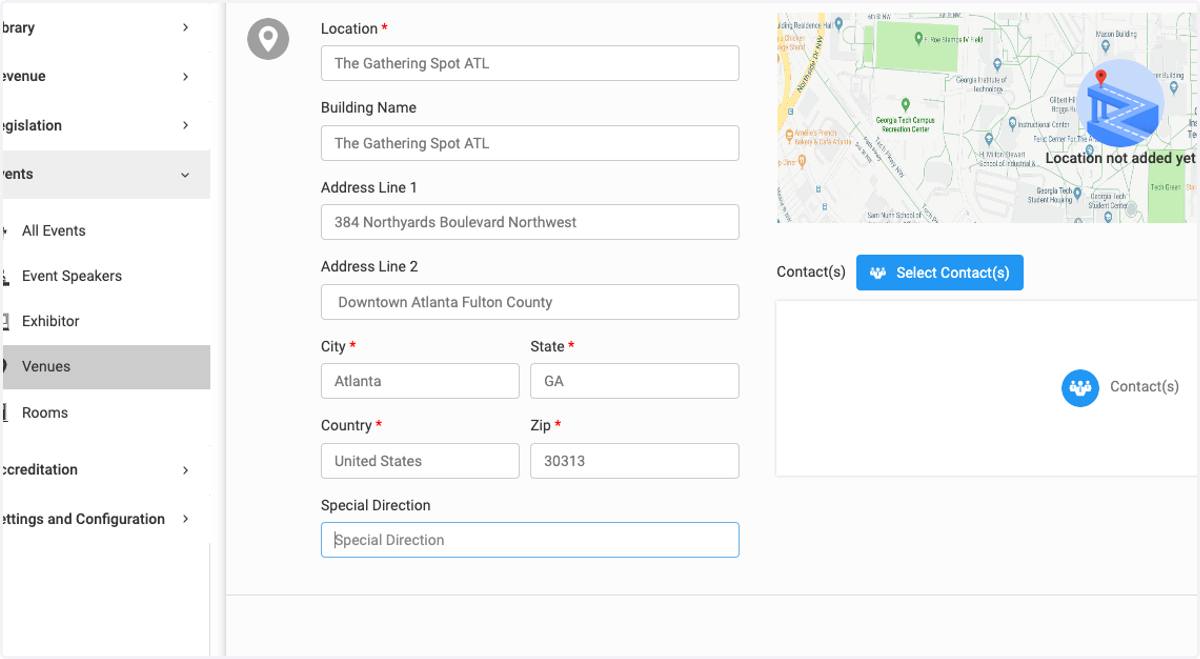Expand the Library sidebar section chevron
Screen dimensions: 1200x659
(x=185, y=28)
